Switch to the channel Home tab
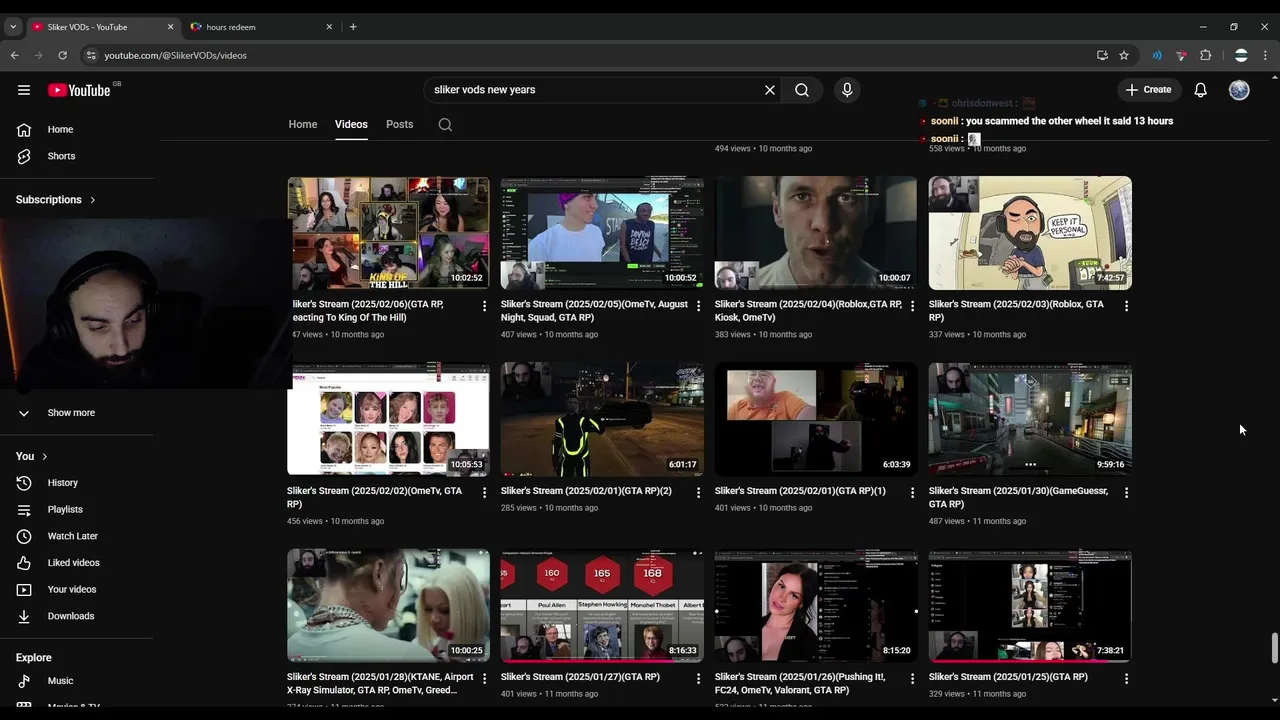Image resolution: width=1280 pixels, height=720 pixels. tap(303, 125)
